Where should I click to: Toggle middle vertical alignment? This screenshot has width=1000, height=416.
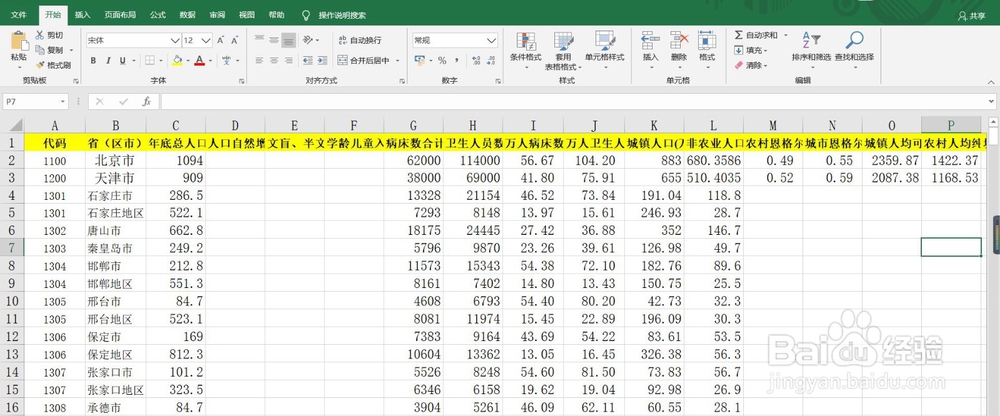[274, 40]
